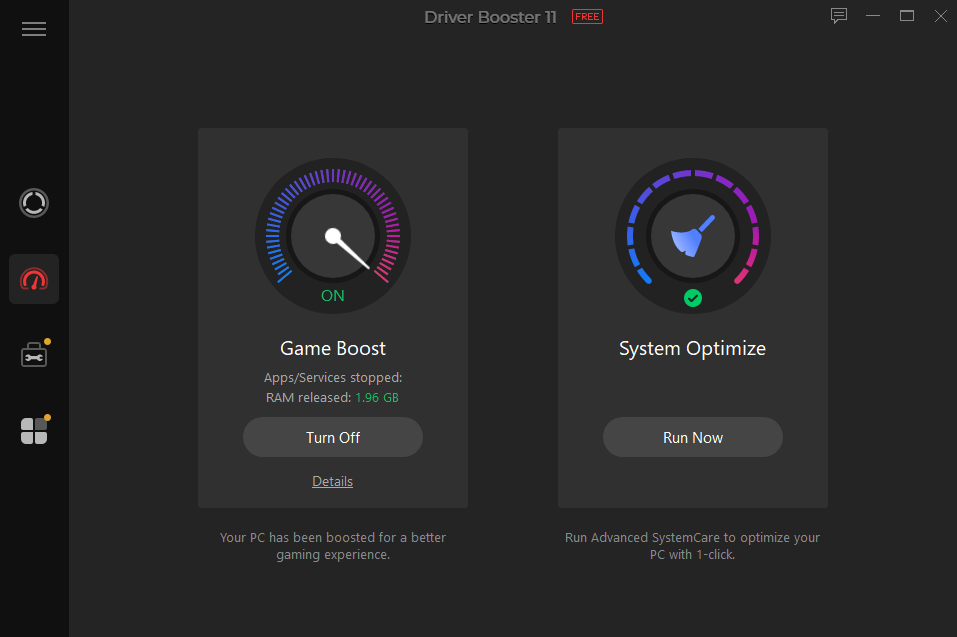This screenshot has width=957, height=637.
Task: Click the ON status under the Game Boost gauge
Action: (x=332, y=295)
